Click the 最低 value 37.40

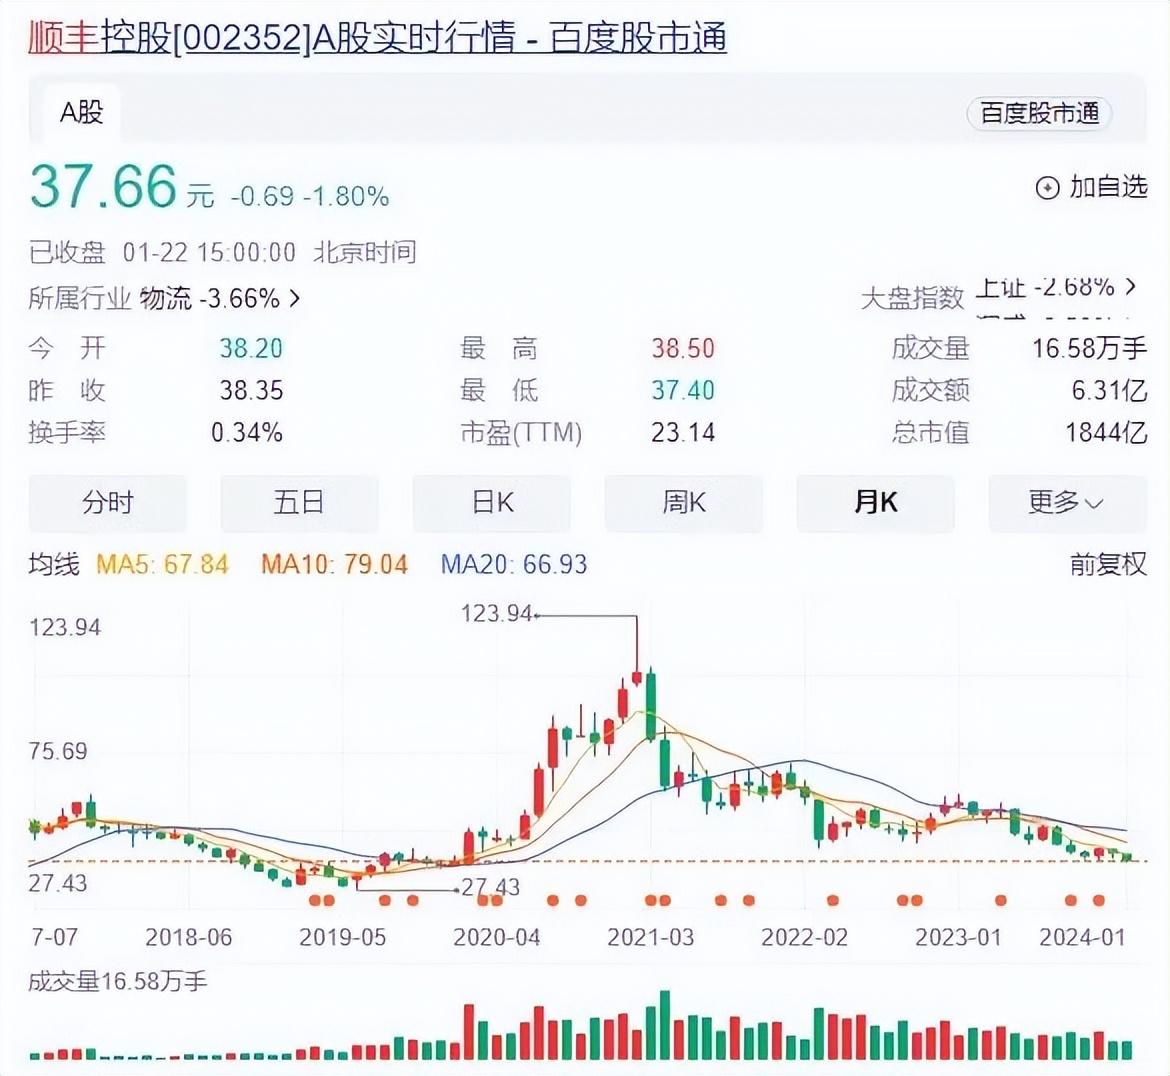683,390
